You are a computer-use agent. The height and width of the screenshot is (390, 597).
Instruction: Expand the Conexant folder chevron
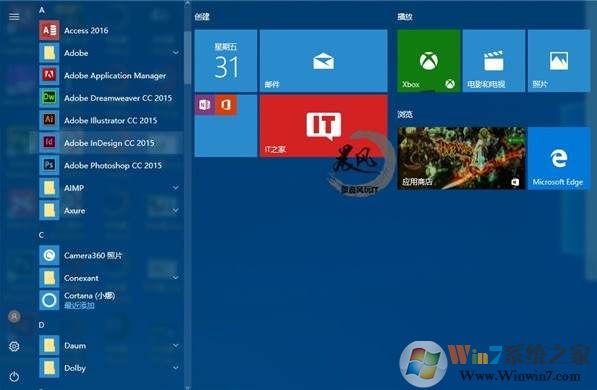[176, 278]
